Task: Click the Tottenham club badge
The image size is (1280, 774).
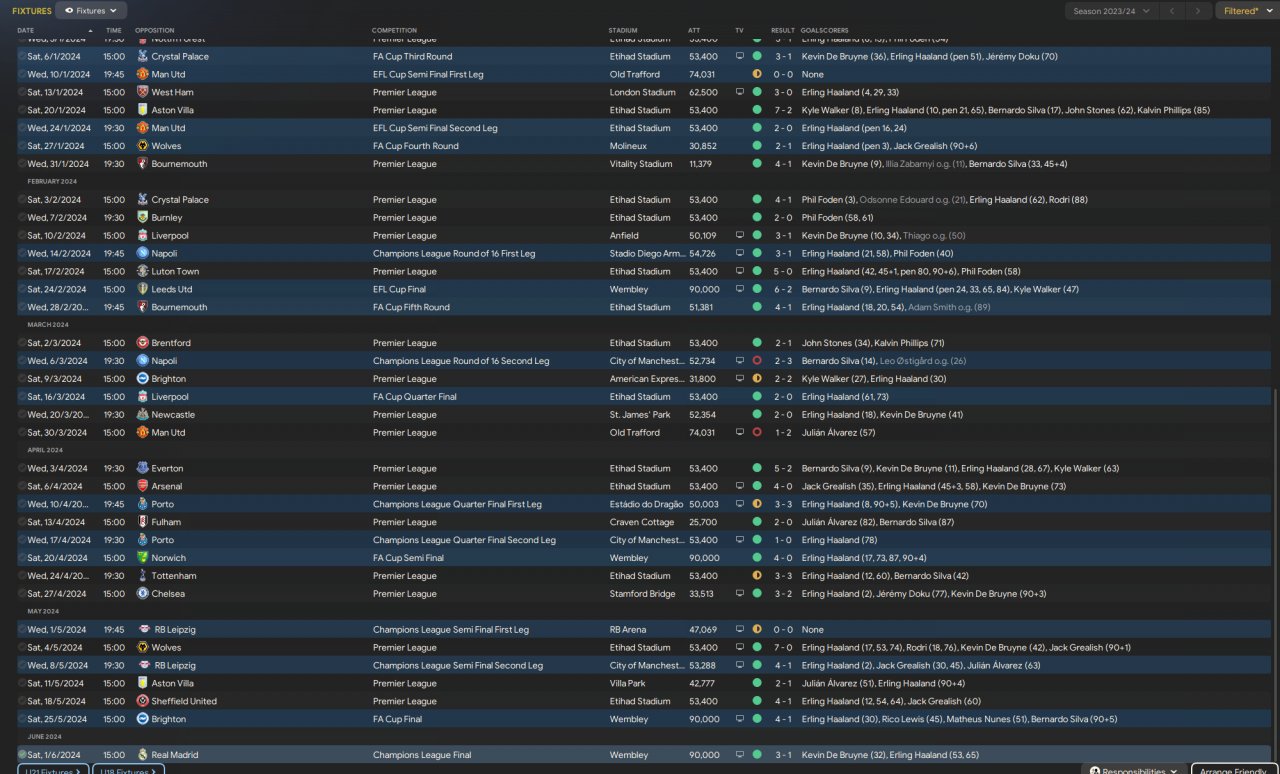Action: [142, 576]
